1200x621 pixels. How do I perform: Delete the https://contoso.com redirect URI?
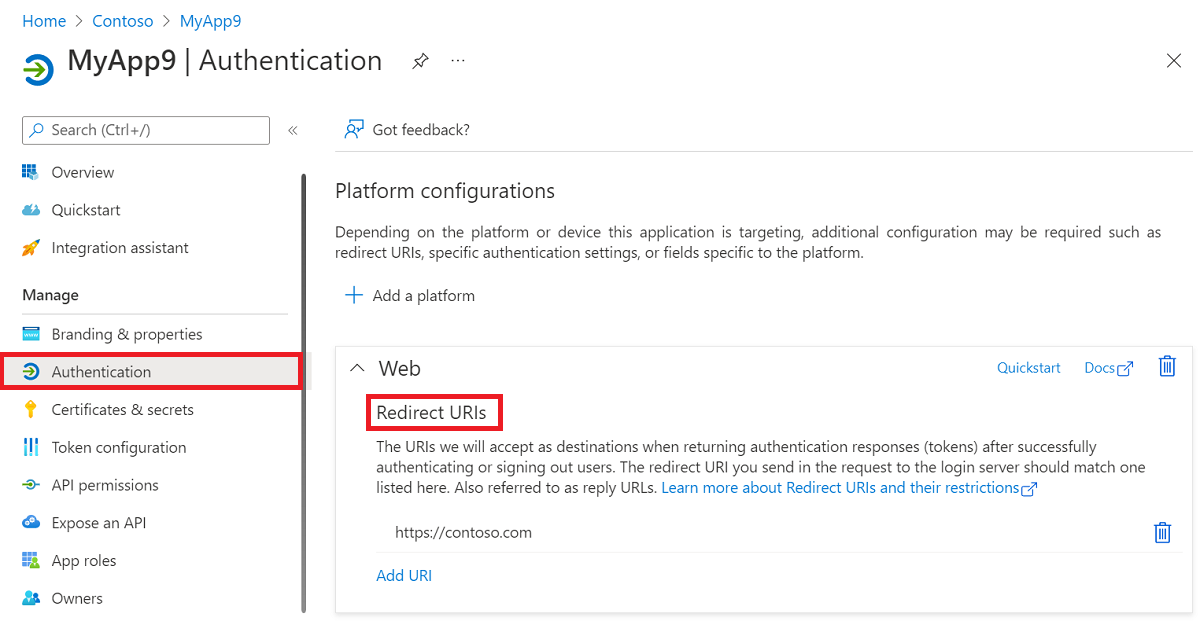tap(1162, 532)
